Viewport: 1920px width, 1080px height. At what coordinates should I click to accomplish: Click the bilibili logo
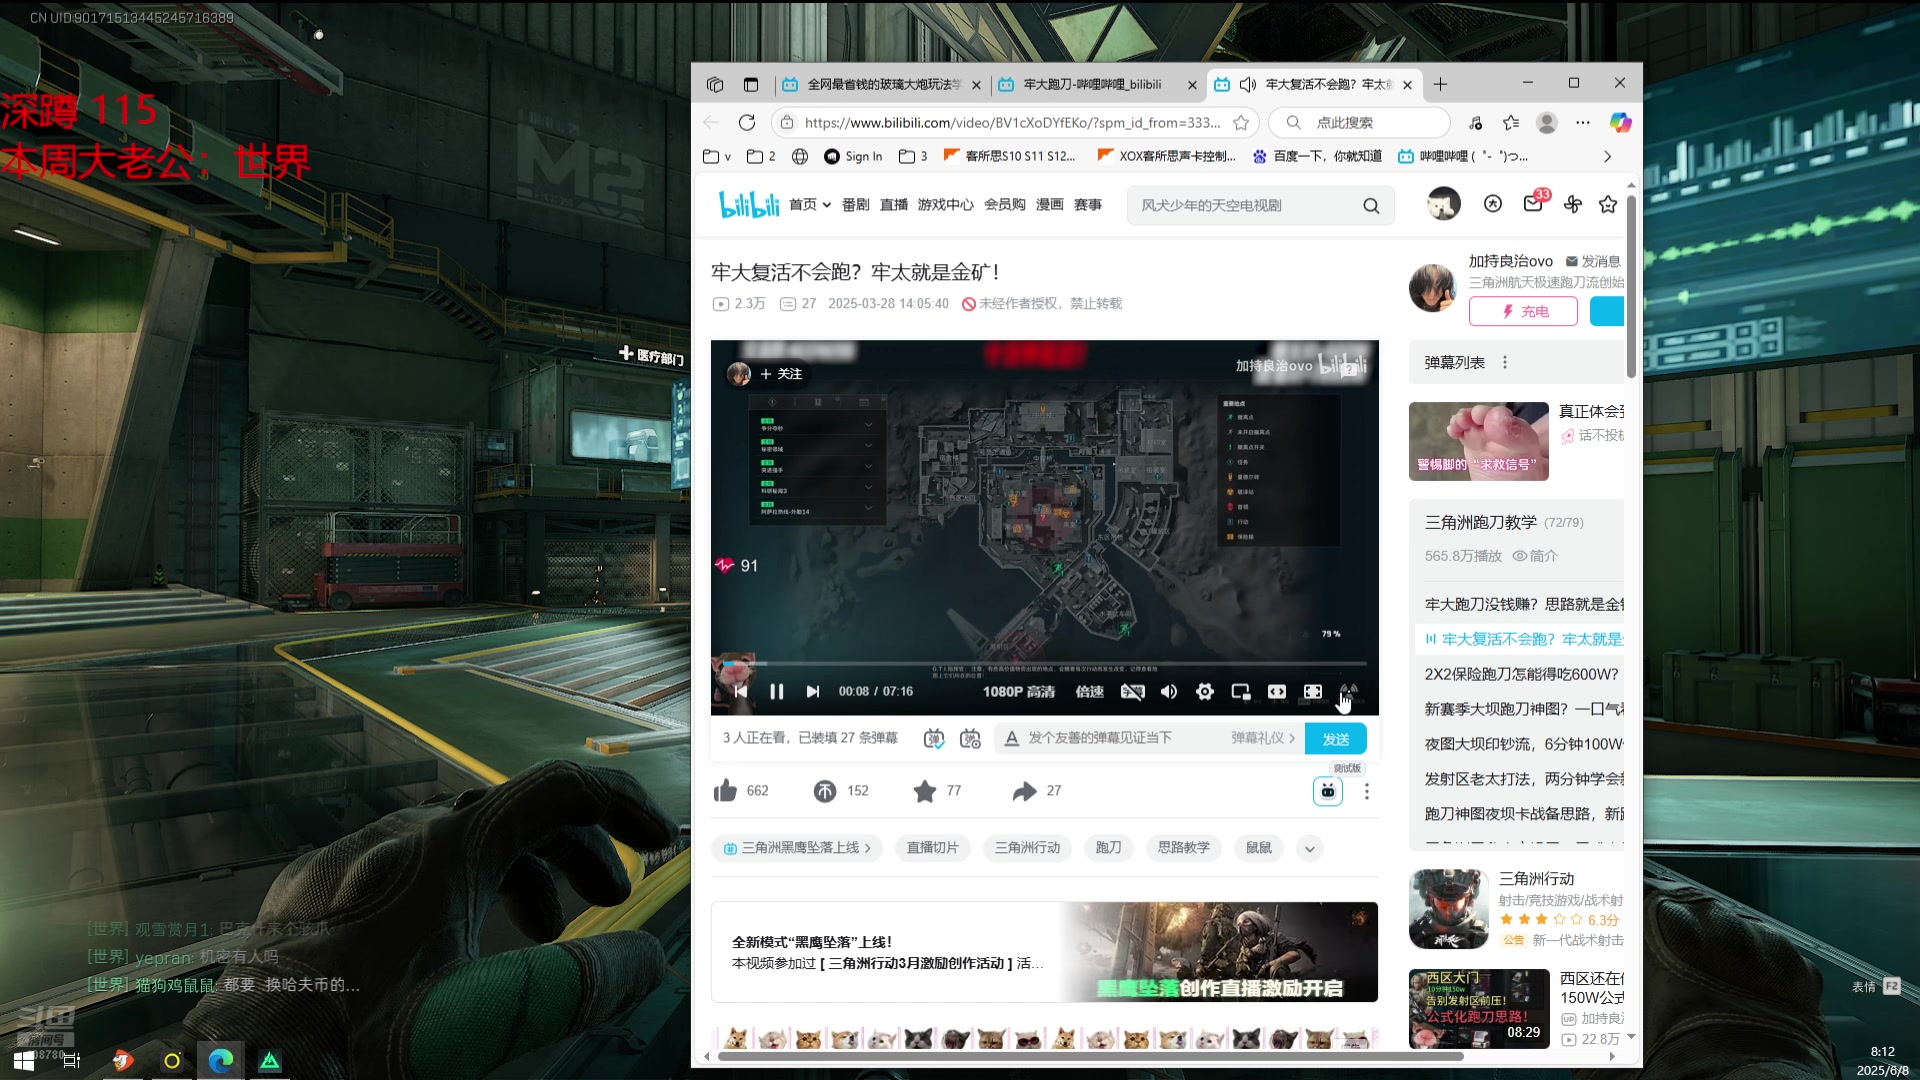pyautogui.click(x=749, y=204)
